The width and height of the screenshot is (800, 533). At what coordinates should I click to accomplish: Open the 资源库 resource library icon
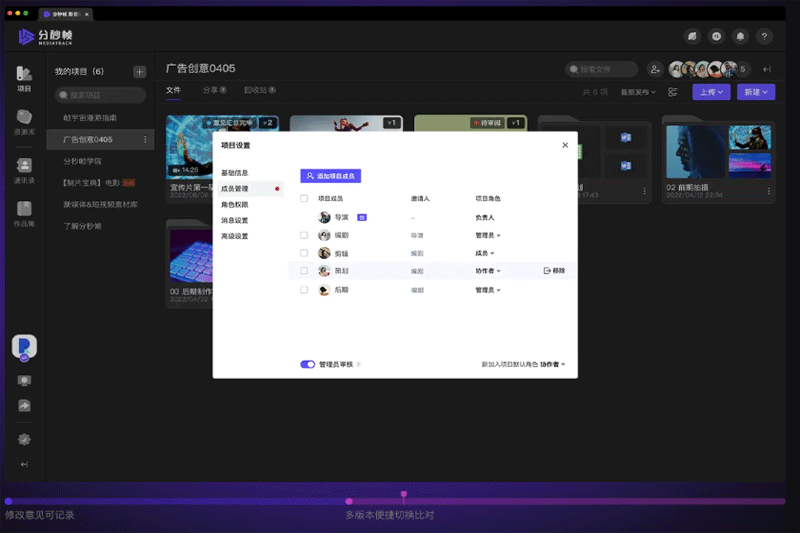[x=24, y=122]
